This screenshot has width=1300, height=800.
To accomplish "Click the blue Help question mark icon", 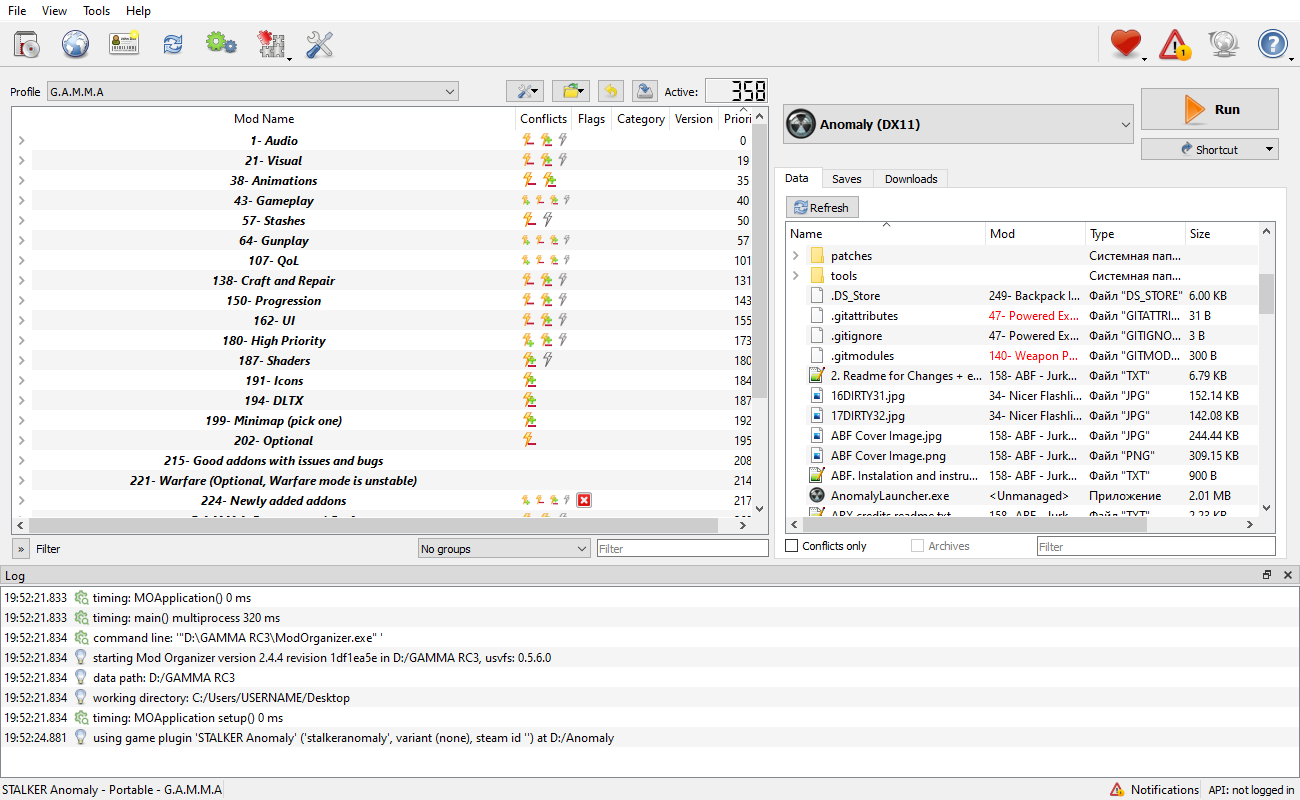I will tap(1272, 44).
